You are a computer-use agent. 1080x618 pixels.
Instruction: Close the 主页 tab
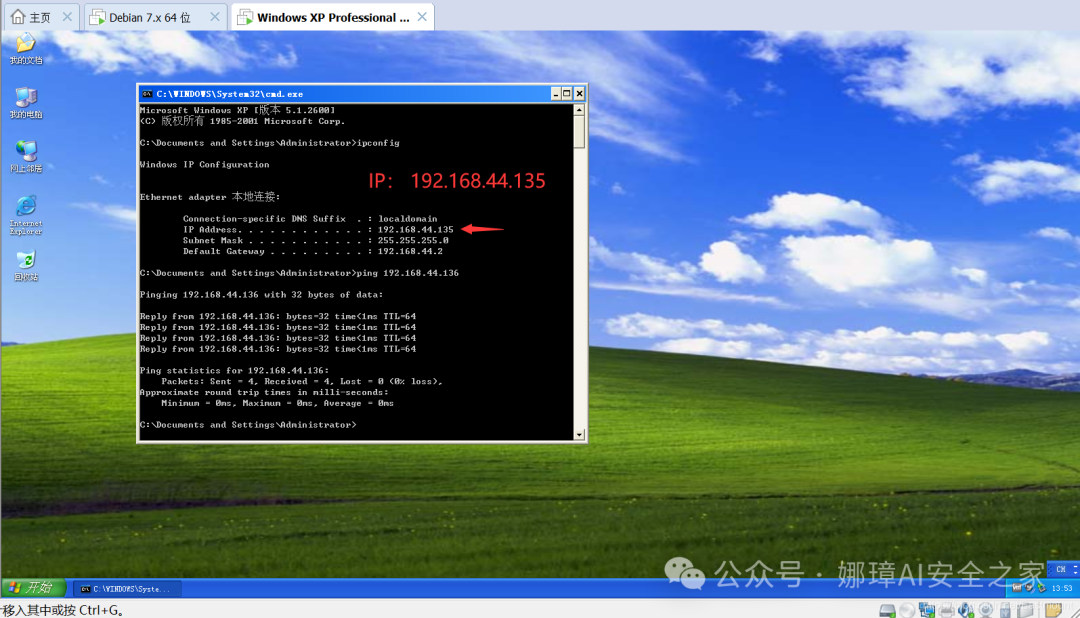[67, 17]
